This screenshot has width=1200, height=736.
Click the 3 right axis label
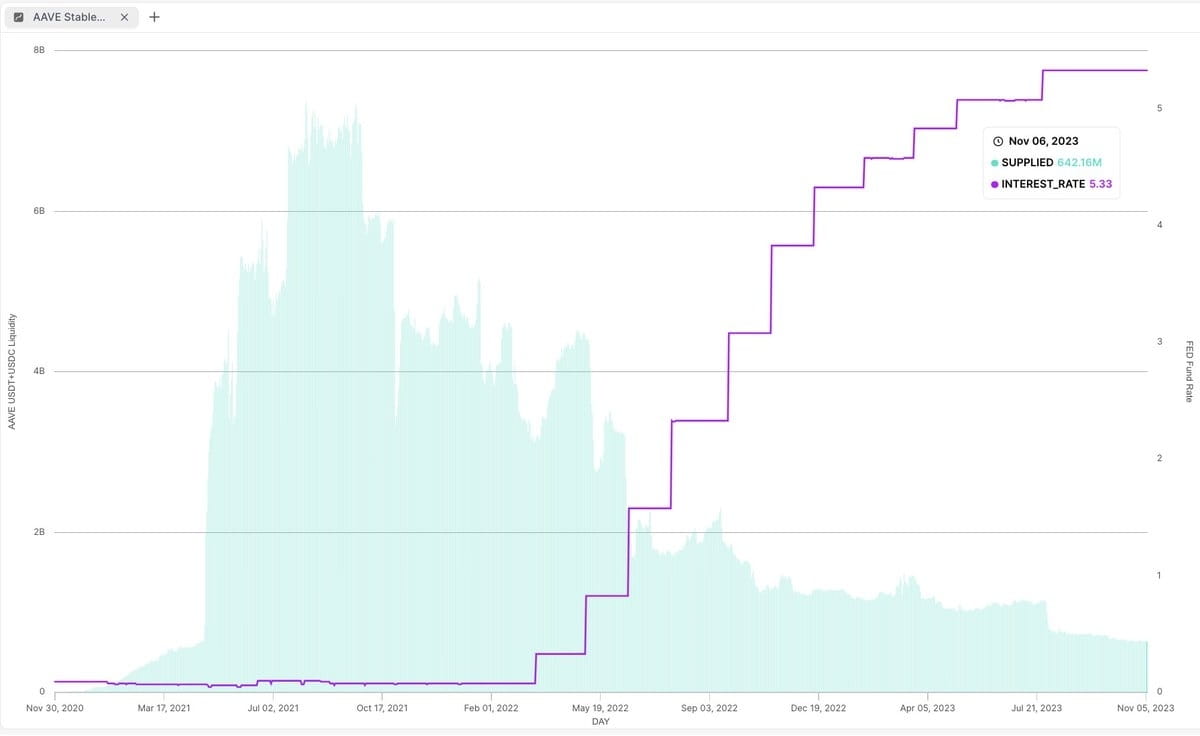point(1159,341)
